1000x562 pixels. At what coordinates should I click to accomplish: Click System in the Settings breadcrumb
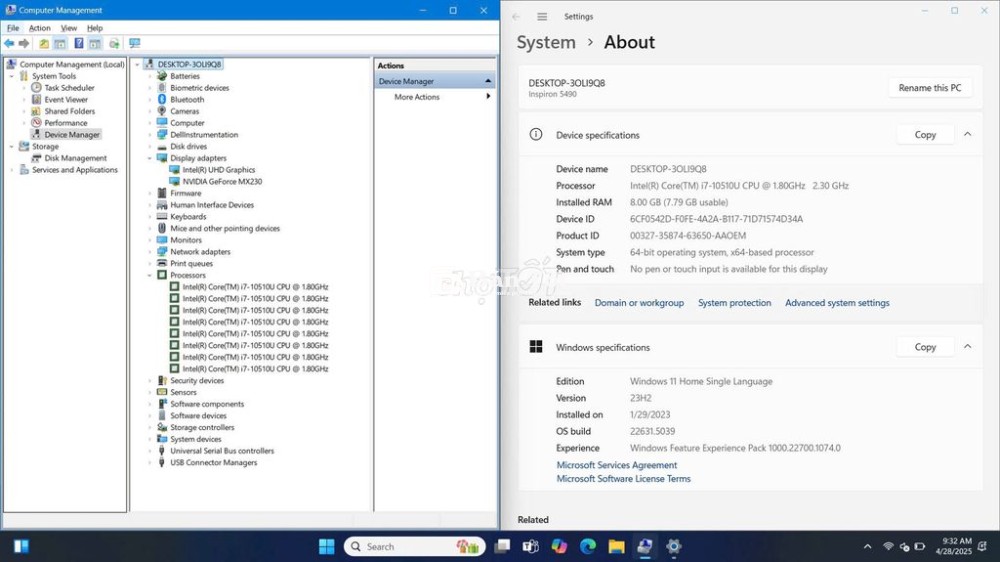(546, 42)
